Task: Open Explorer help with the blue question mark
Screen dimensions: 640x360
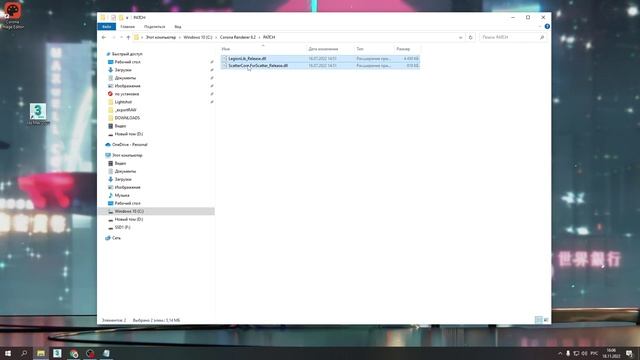Action: [547, 27]
